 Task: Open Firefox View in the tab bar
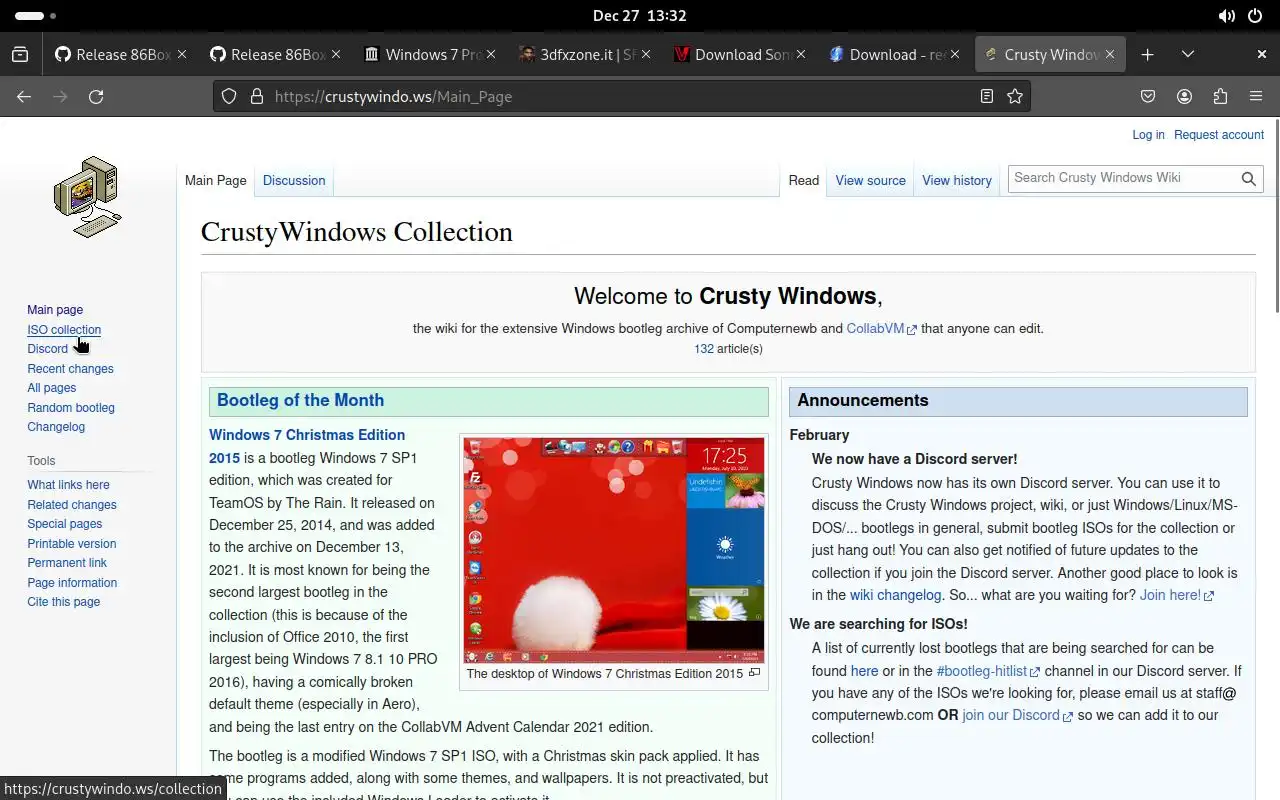[20, 54]
